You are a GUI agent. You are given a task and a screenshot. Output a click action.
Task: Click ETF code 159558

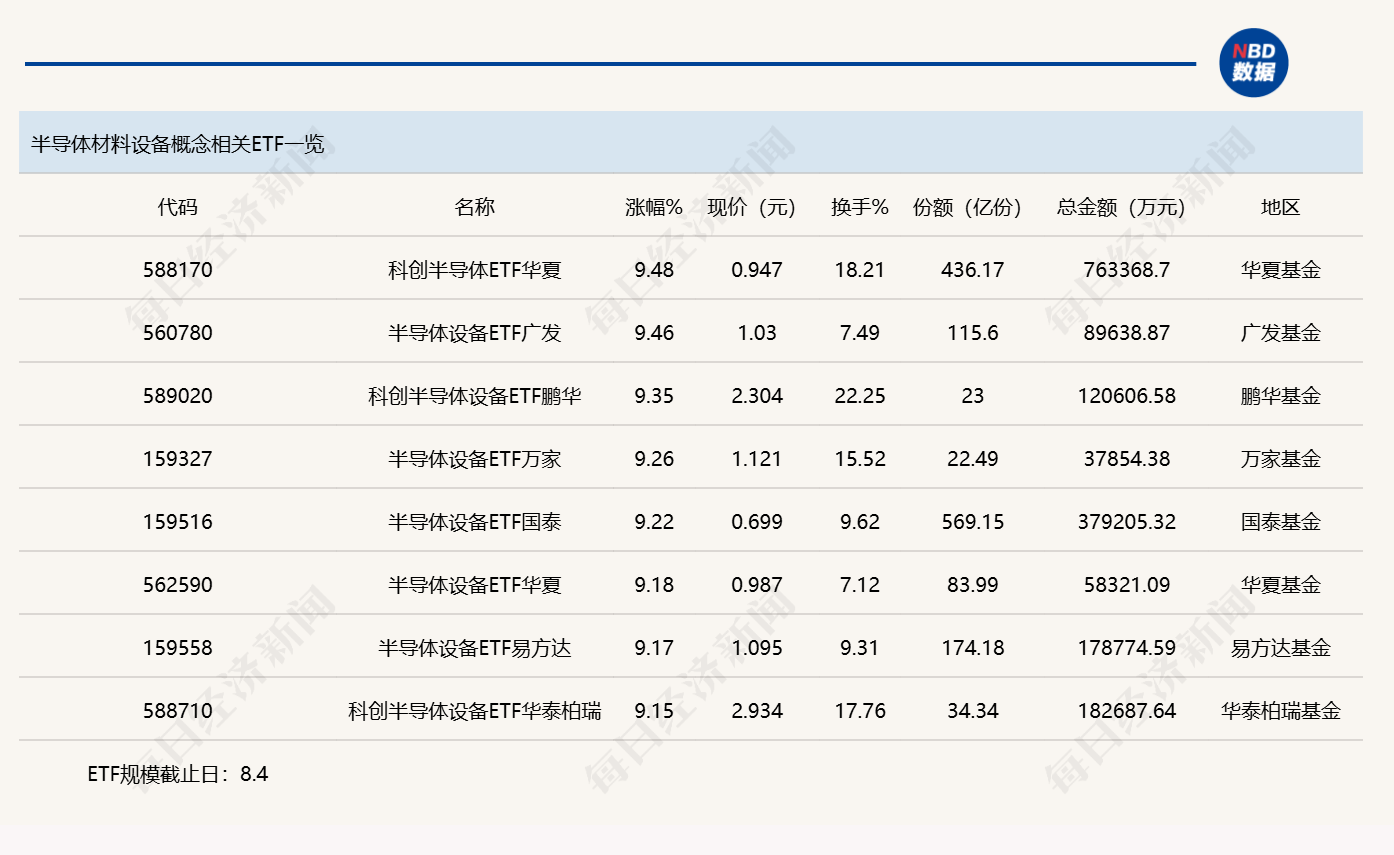pyautogui.click(x=178, y=648)
